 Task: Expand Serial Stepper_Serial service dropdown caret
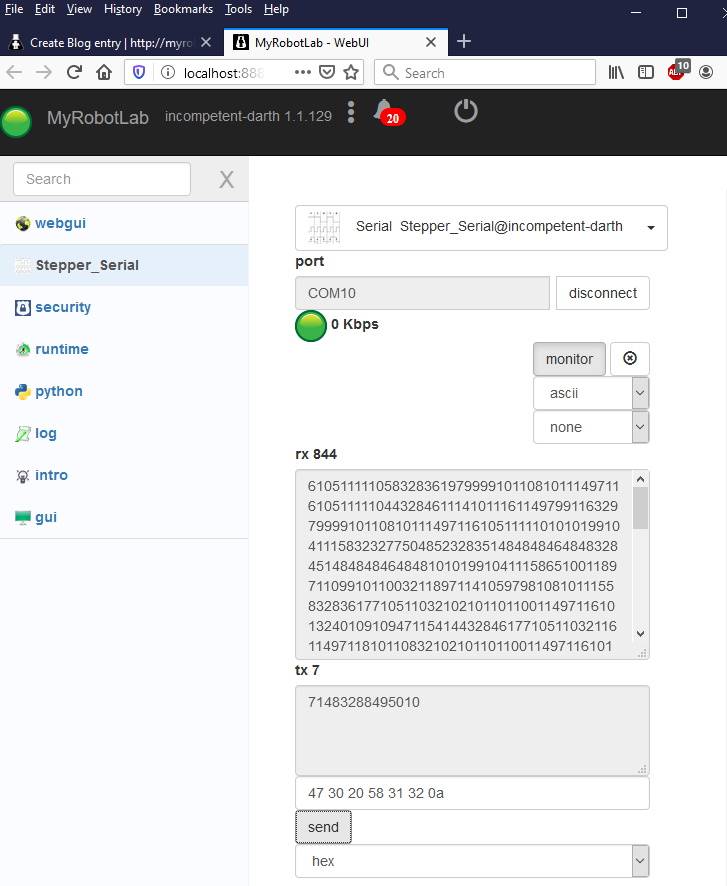651,228
